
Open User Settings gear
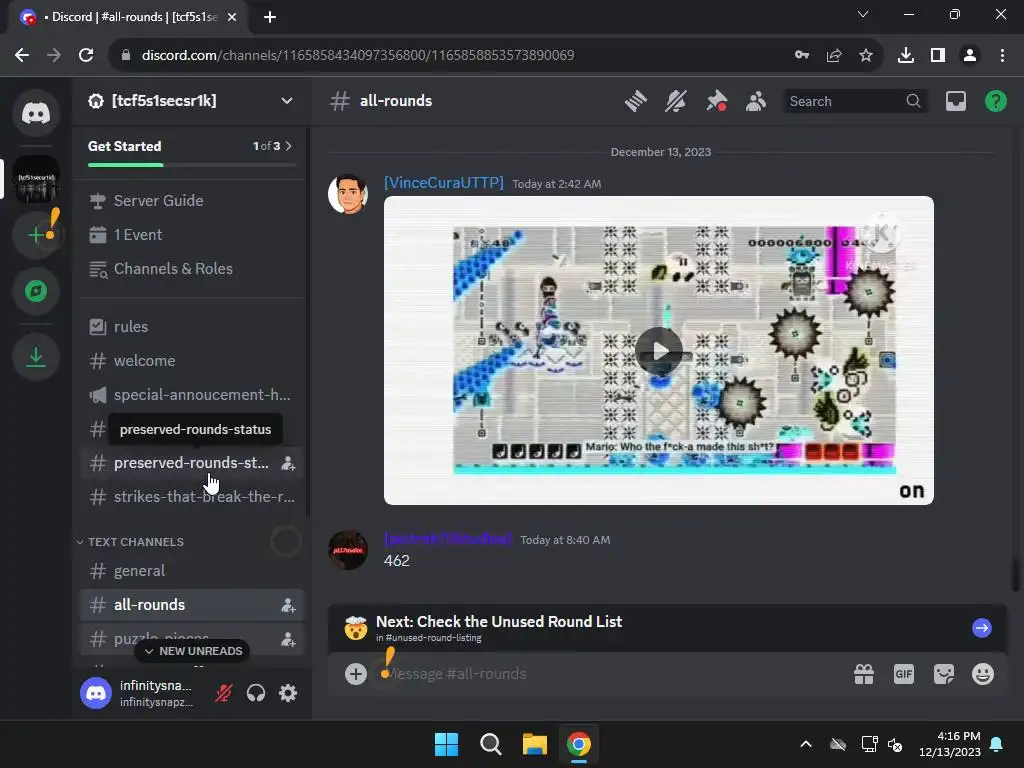pyautogui.click(x=288, y=693)
